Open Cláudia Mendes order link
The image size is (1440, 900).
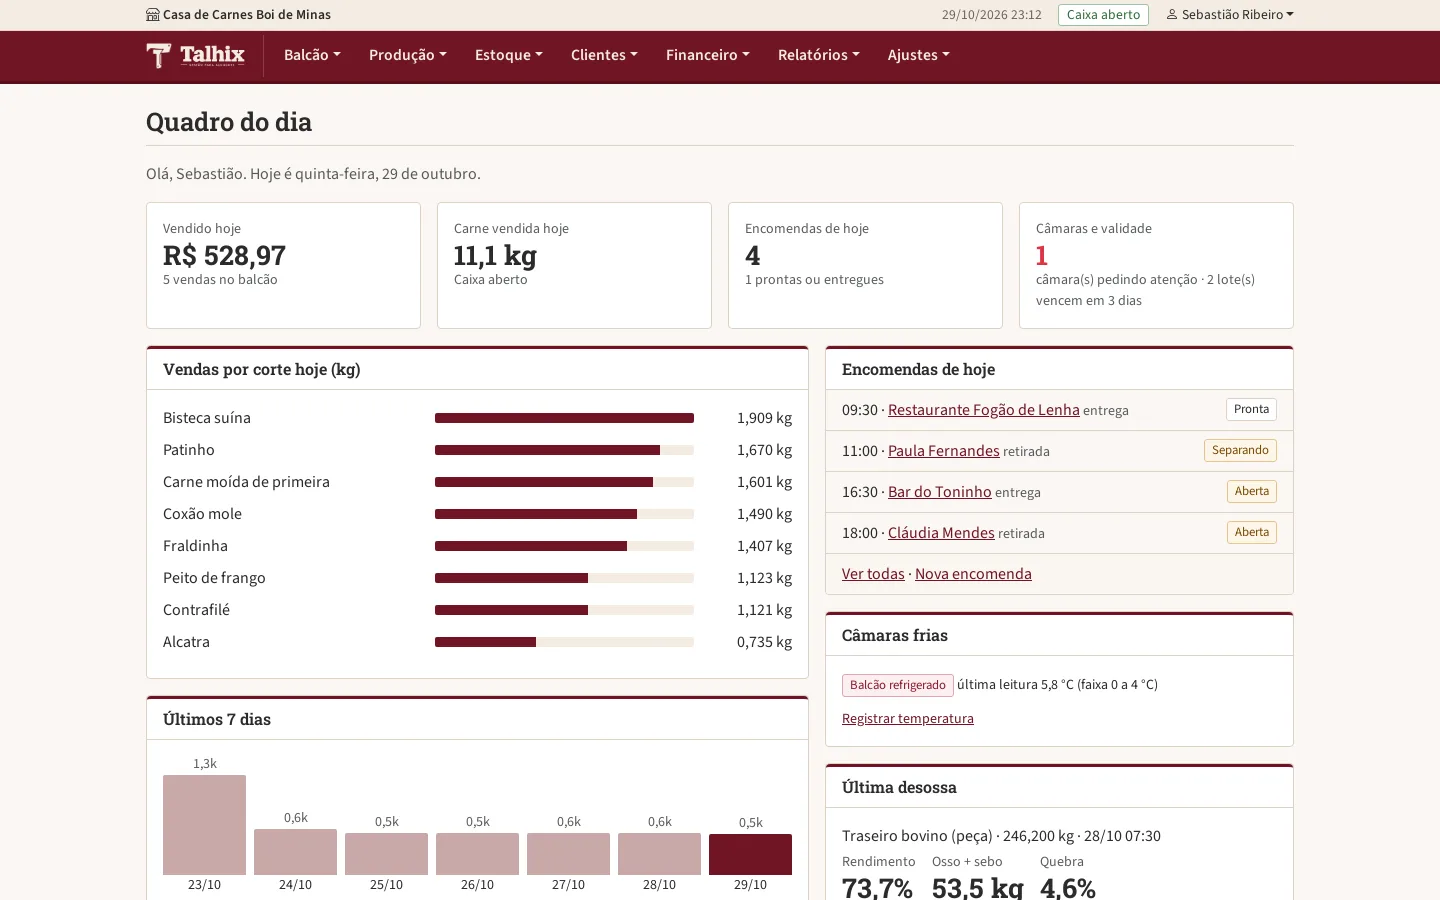(x=941, y=533)
